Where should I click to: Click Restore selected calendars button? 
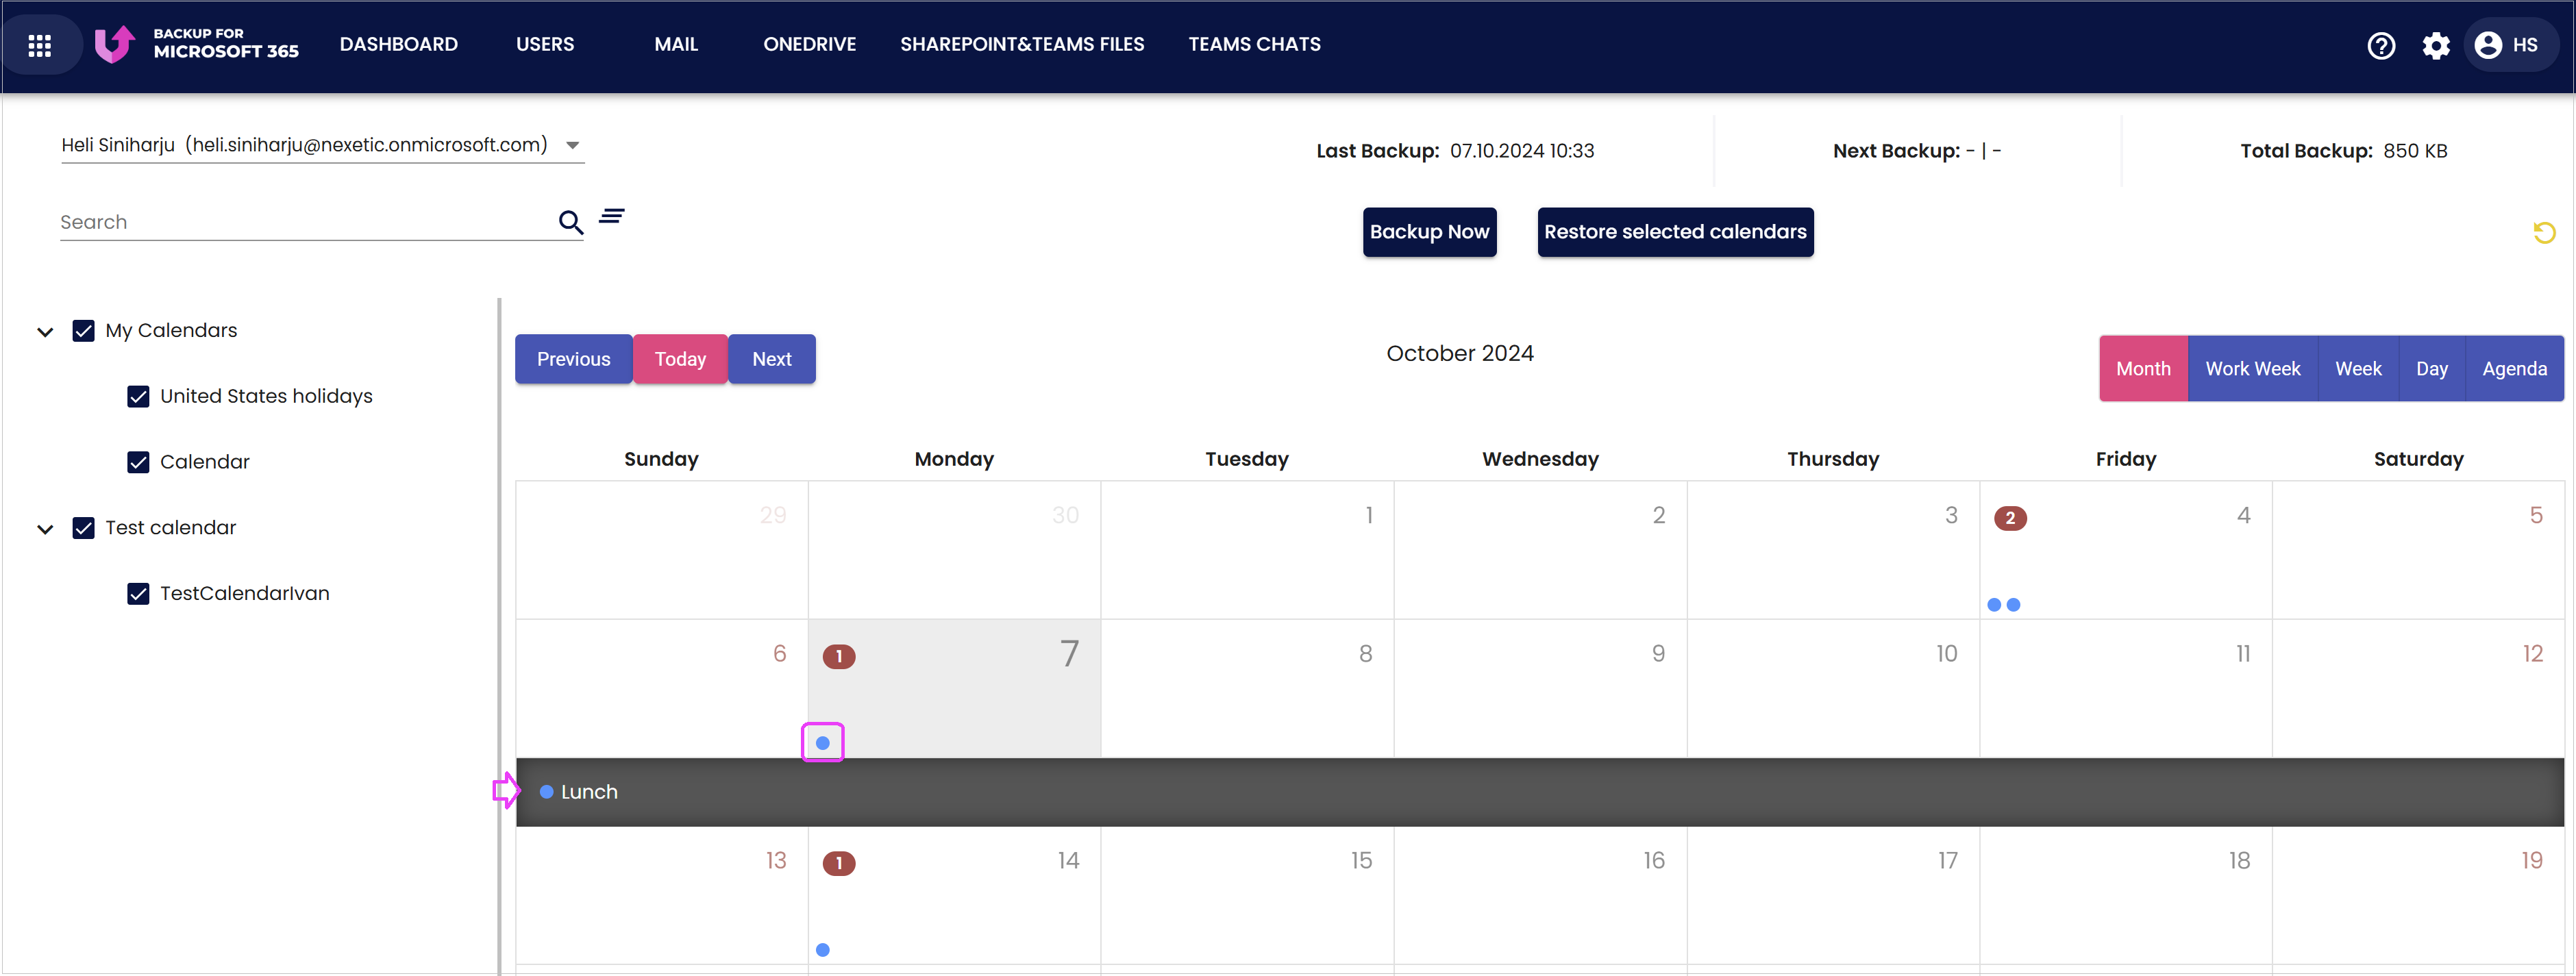coord(1675,232)
